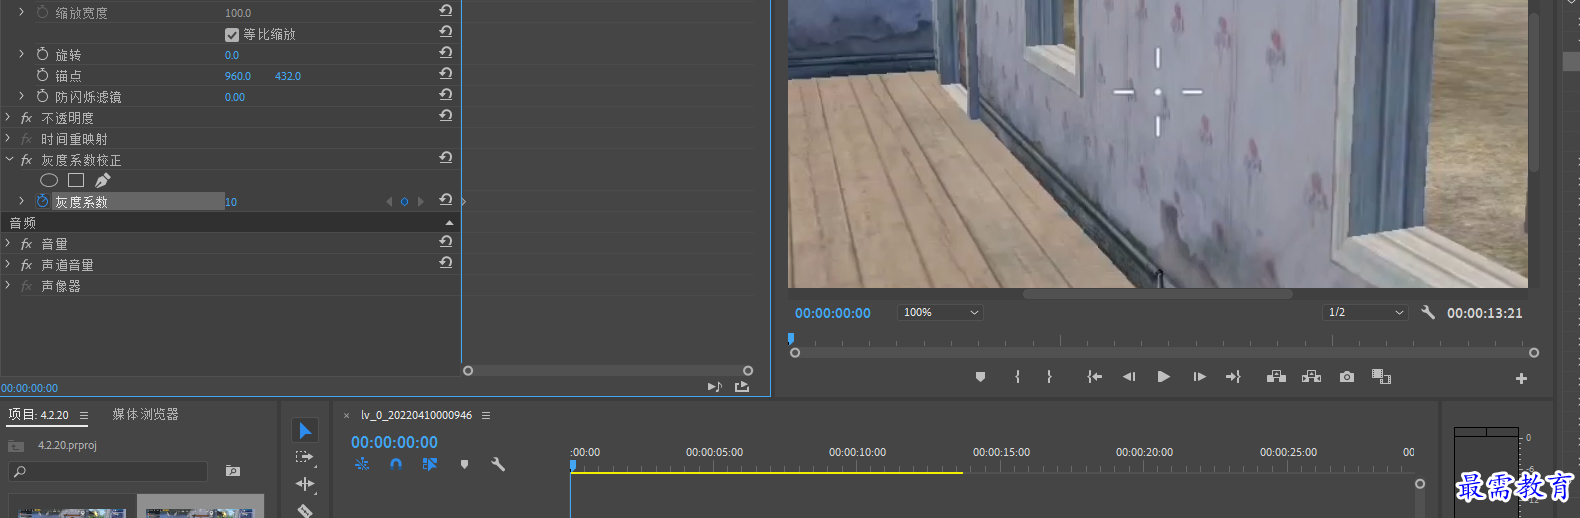Select the free draw bezier pen mask

coord(102,180)
